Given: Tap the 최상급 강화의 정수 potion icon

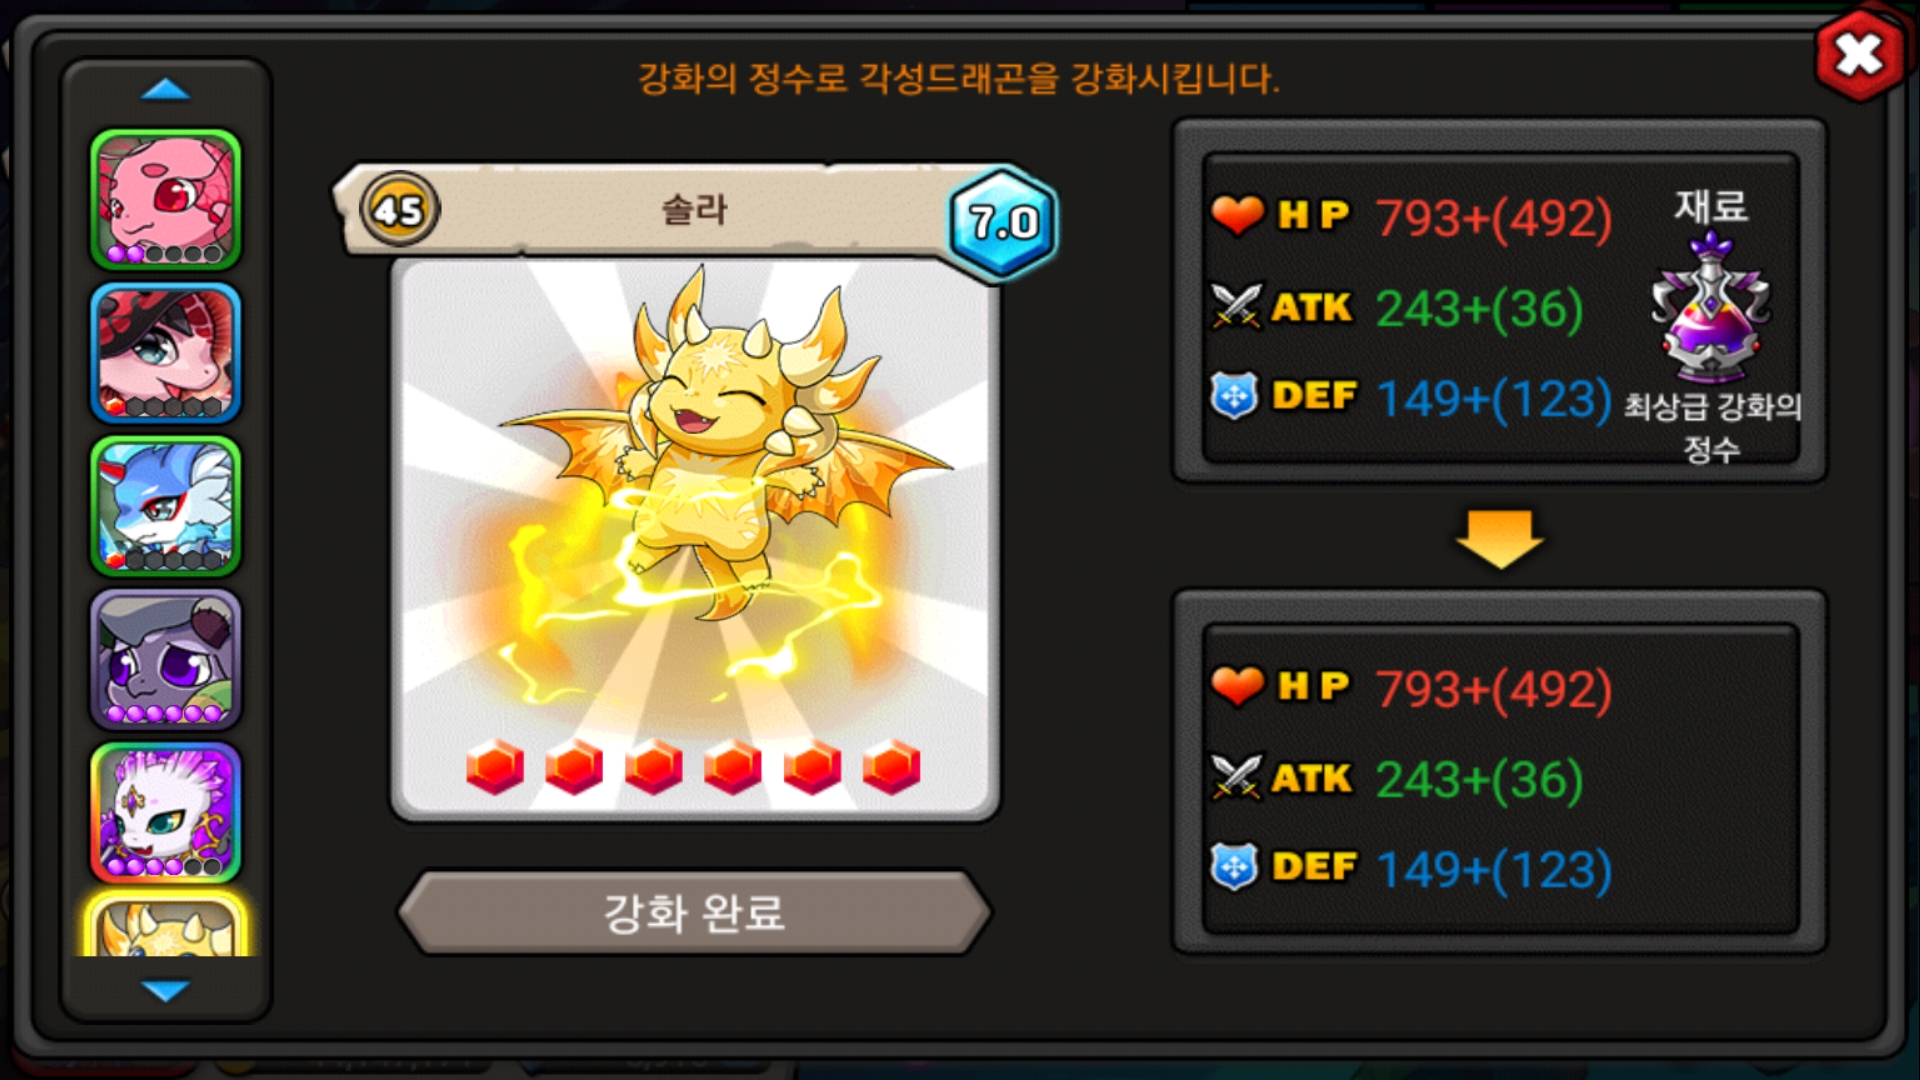Looking at the screenshot, I should point(1711,309).
